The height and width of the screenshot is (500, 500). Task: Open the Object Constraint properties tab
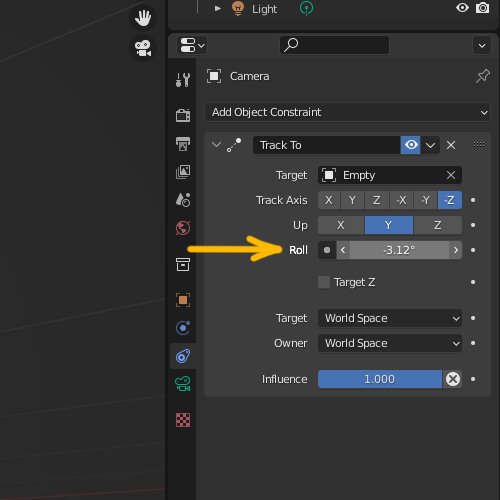pos(183,356)
